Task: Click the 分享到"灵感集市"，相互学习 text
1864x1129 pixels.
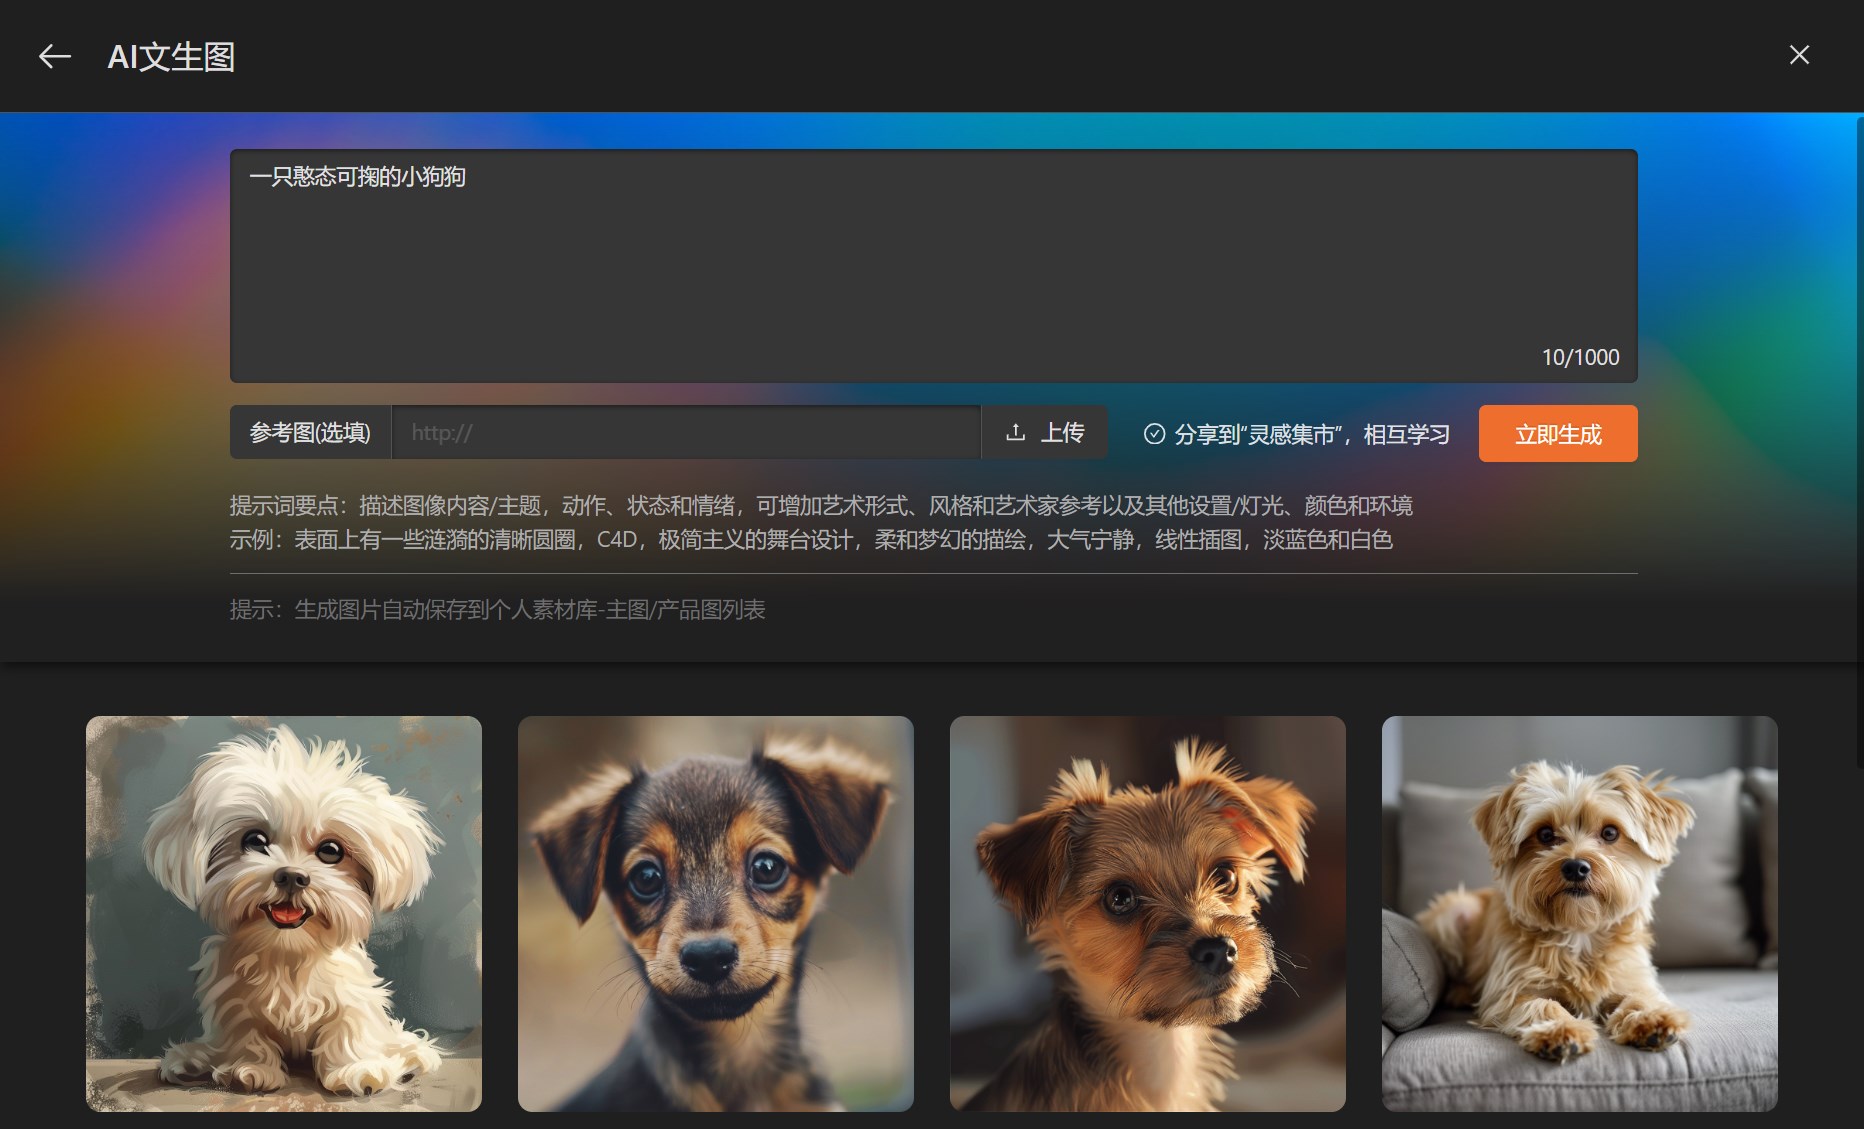Action: 1312,434
